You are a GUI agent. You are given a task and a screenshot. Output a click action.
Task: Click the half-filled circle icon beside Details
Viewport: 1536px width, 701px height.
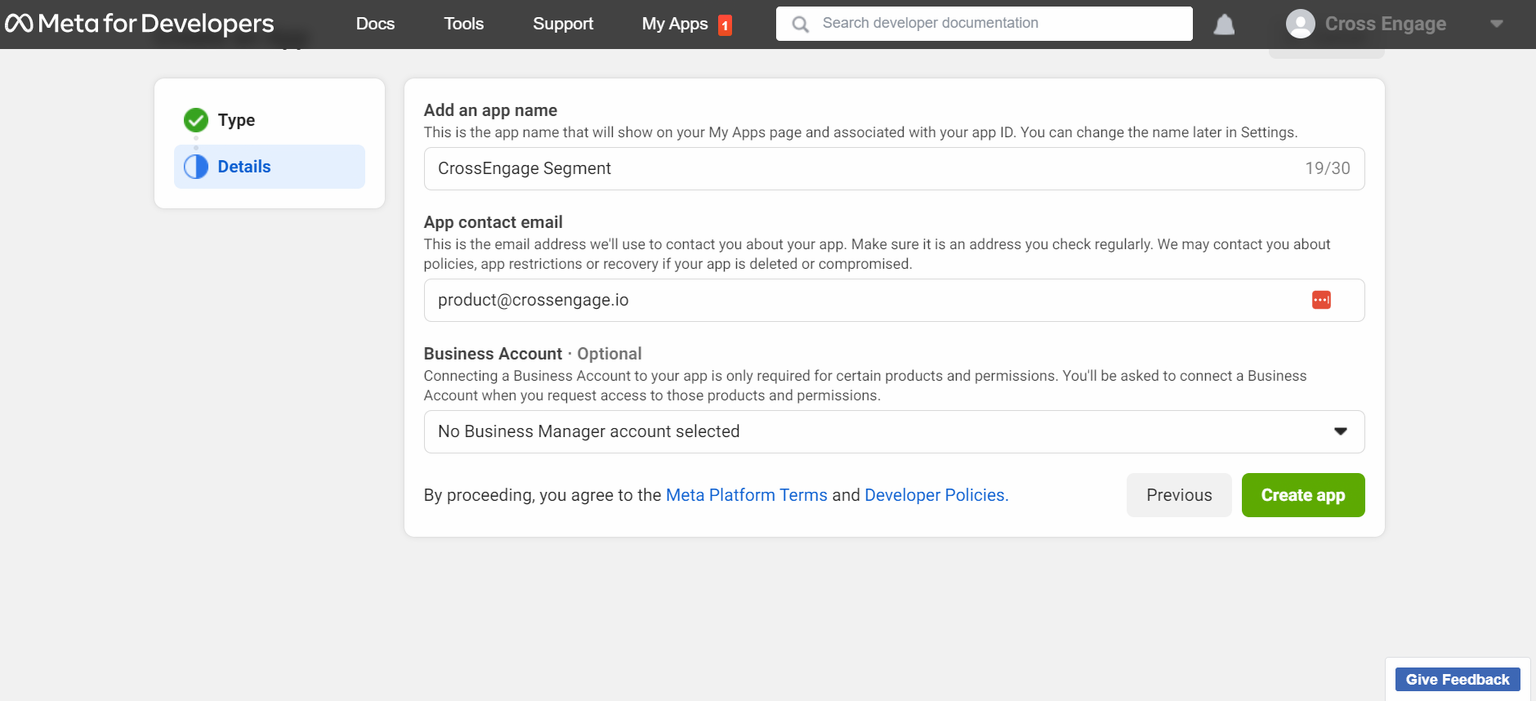tap(196, 167)
